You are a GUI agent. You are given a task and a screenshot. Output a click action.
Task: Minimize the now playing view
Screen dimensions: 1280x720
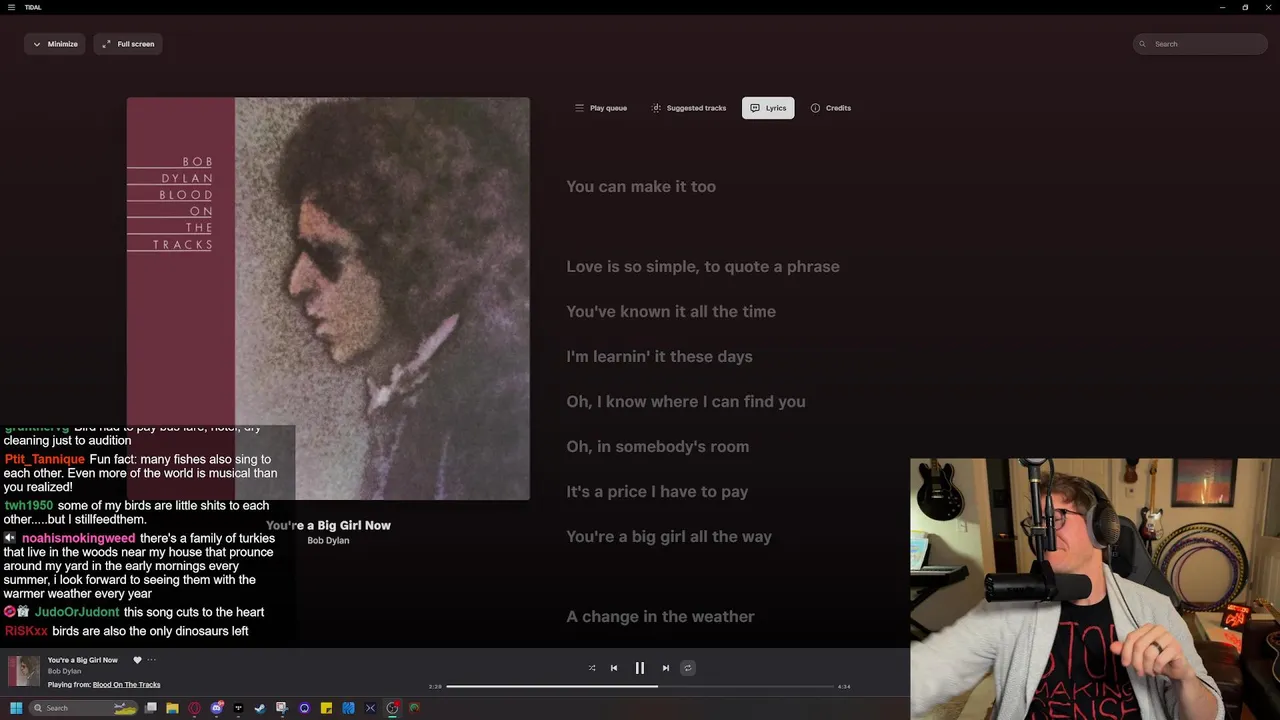[55, 44]
